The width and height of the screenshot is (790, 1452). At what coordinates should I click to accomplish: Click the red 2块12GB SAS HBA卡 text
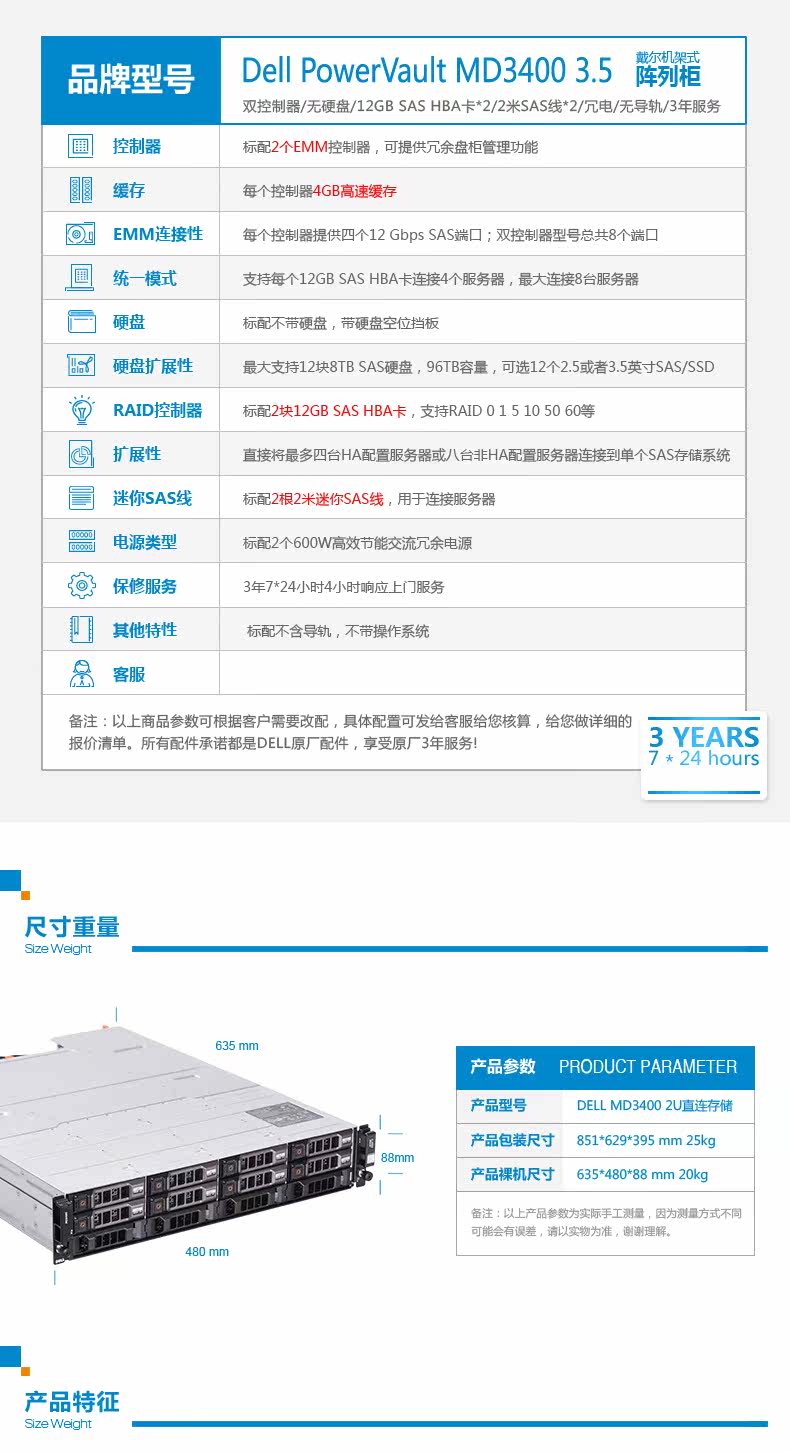click(x=339, y=411)
